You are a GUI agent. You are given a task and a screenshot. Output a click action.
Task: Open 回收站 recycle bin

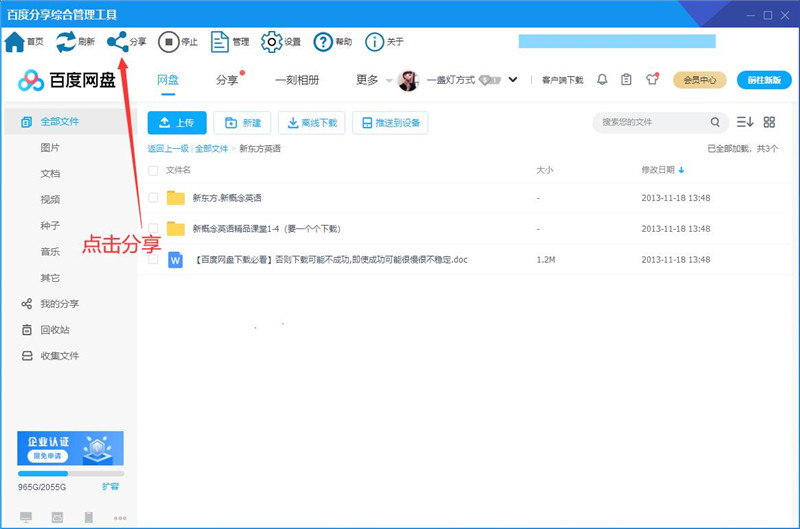[x=45, y=330]
